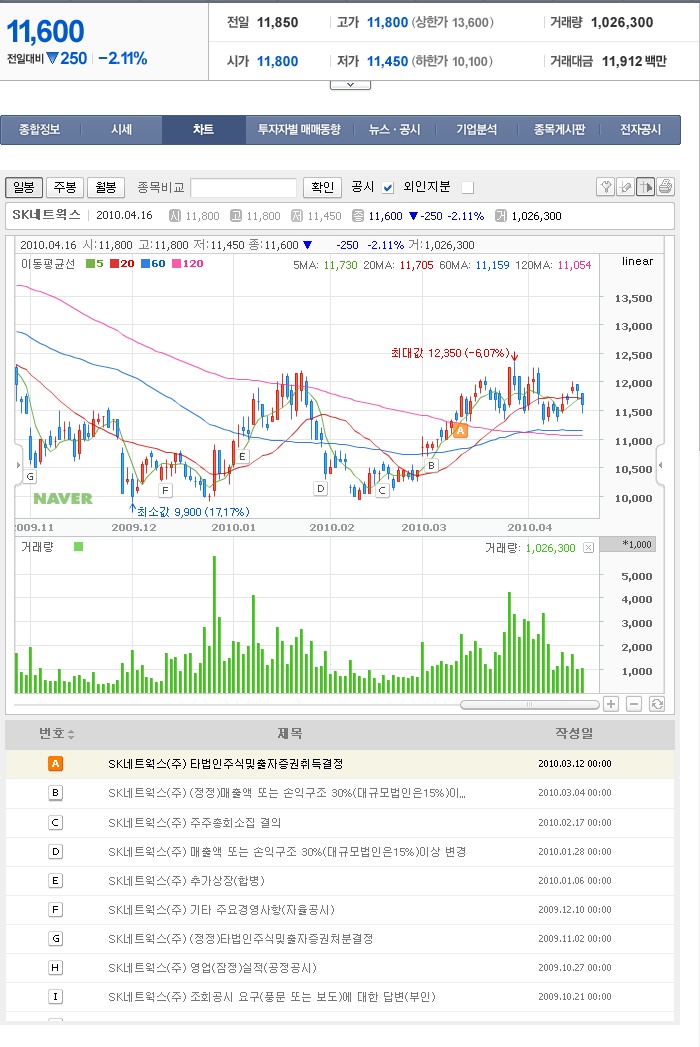
Task: Click red 20-day moving average swatch
Action: pos(114,264)
